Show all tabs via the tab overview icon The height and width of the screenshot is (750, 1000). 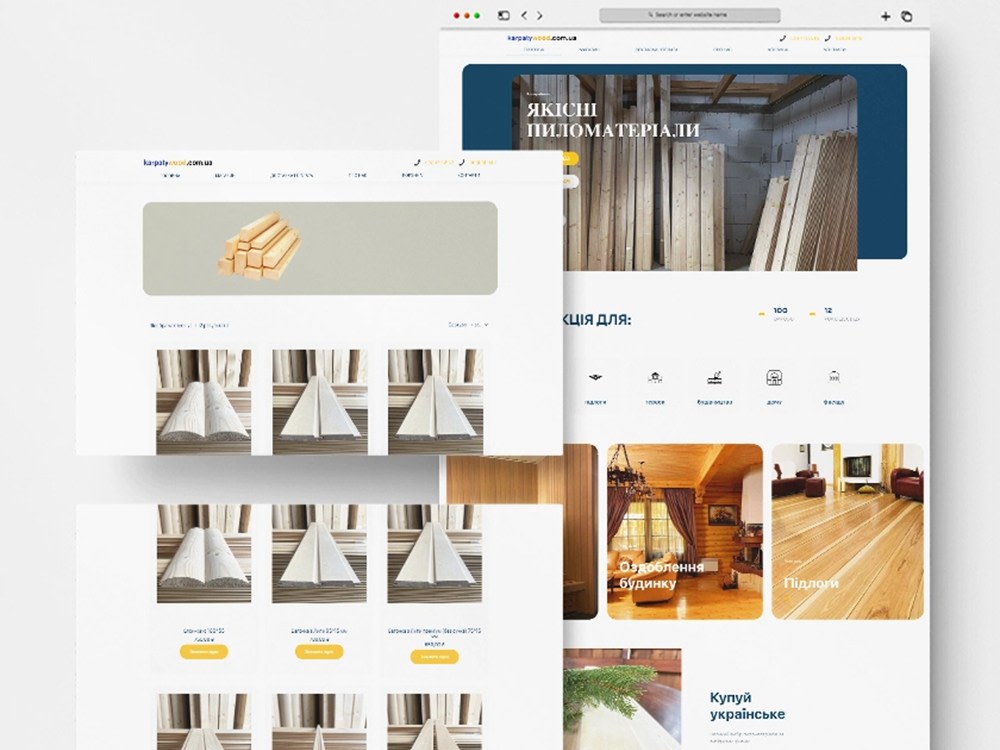(x=906, y=17)
